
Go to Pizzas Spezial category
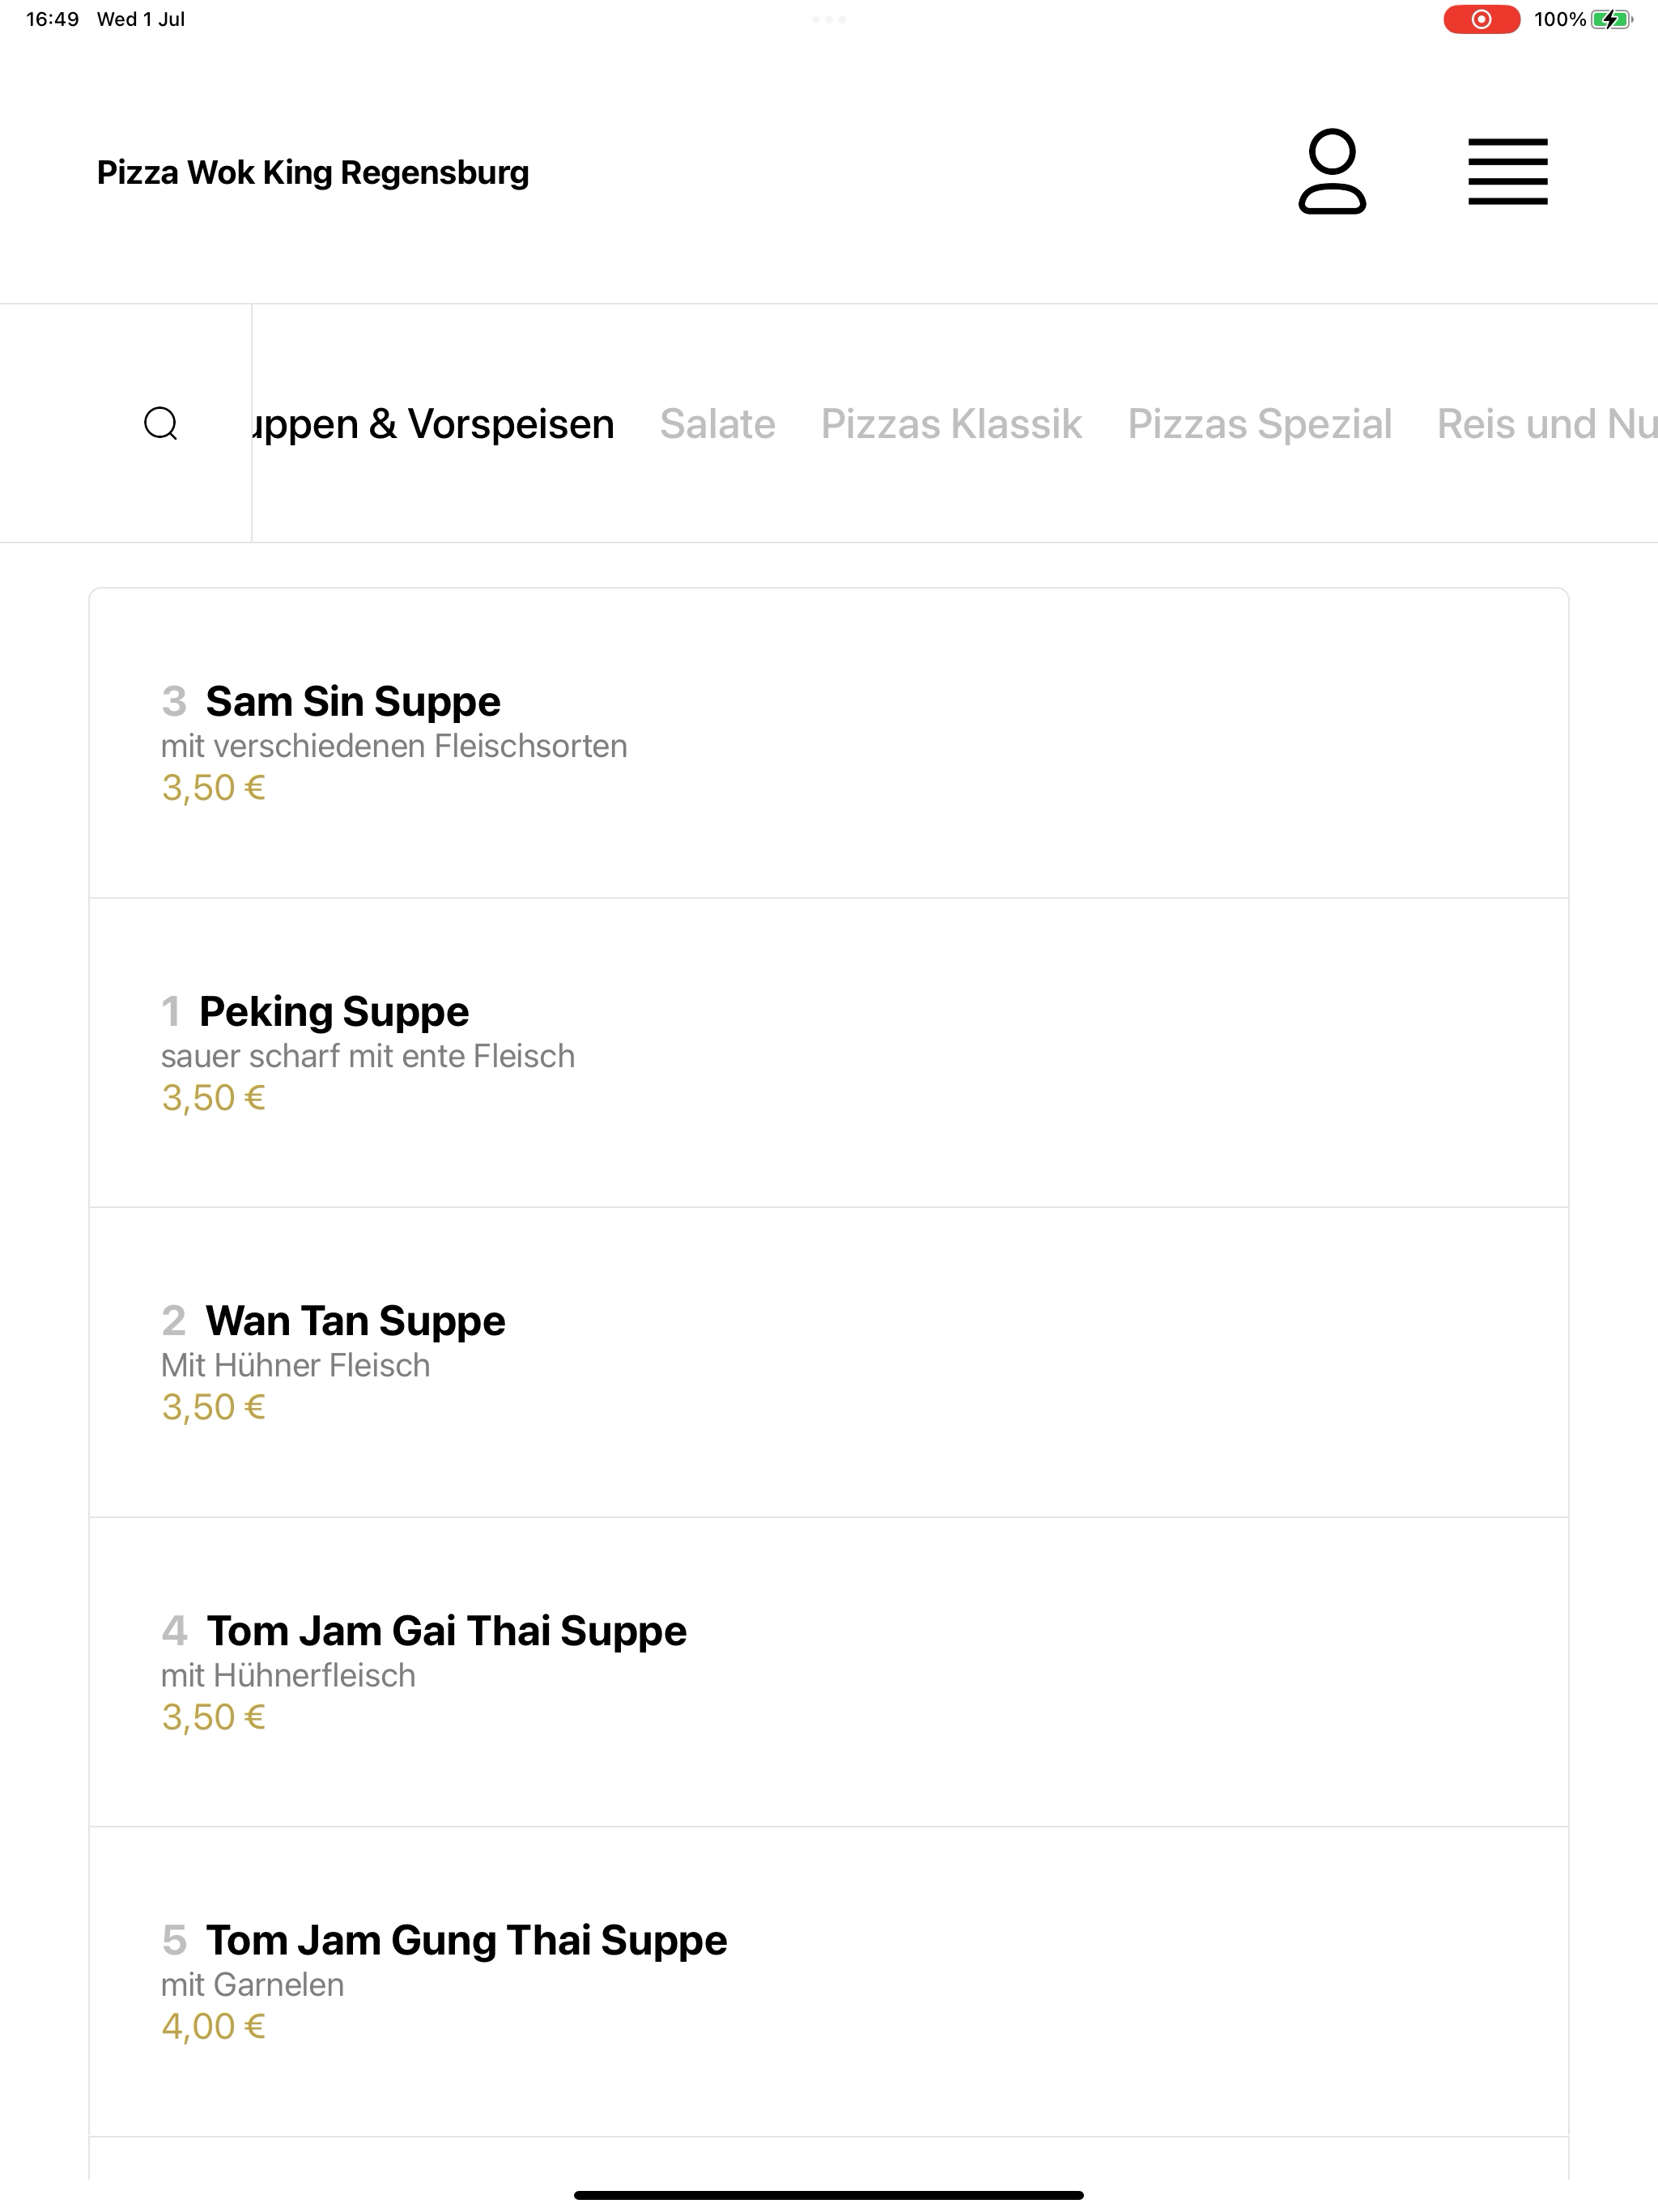pos(1259,424)
